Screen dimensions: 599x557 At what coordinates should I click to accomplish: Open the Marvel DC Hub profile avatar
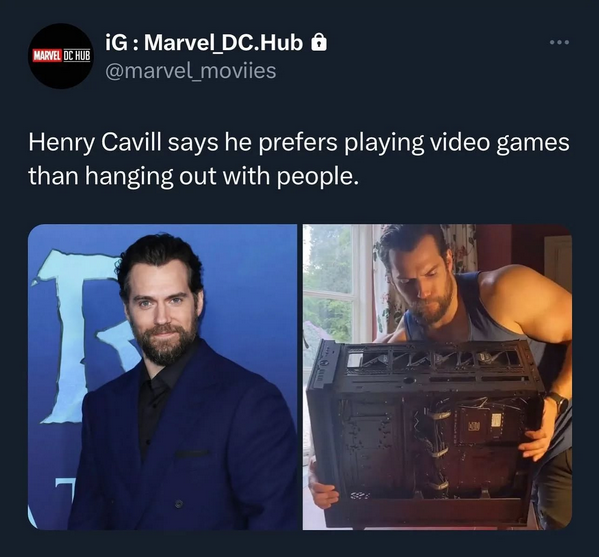tap(61, 56)
